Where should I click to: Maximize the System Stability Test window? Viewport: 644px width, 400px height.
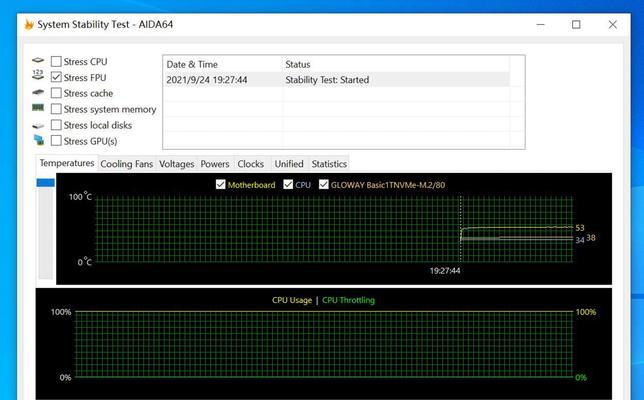(576, 25)
